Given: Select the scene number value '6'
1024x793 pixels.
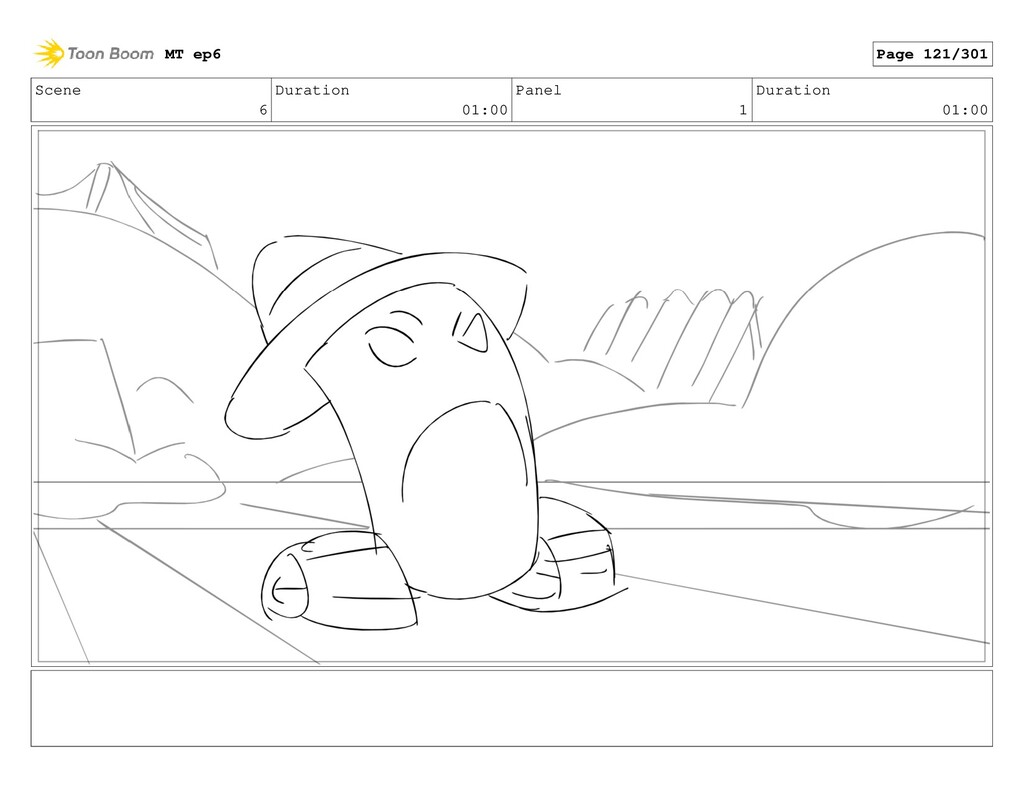Looking at the screenshot, I should [263, 110].
